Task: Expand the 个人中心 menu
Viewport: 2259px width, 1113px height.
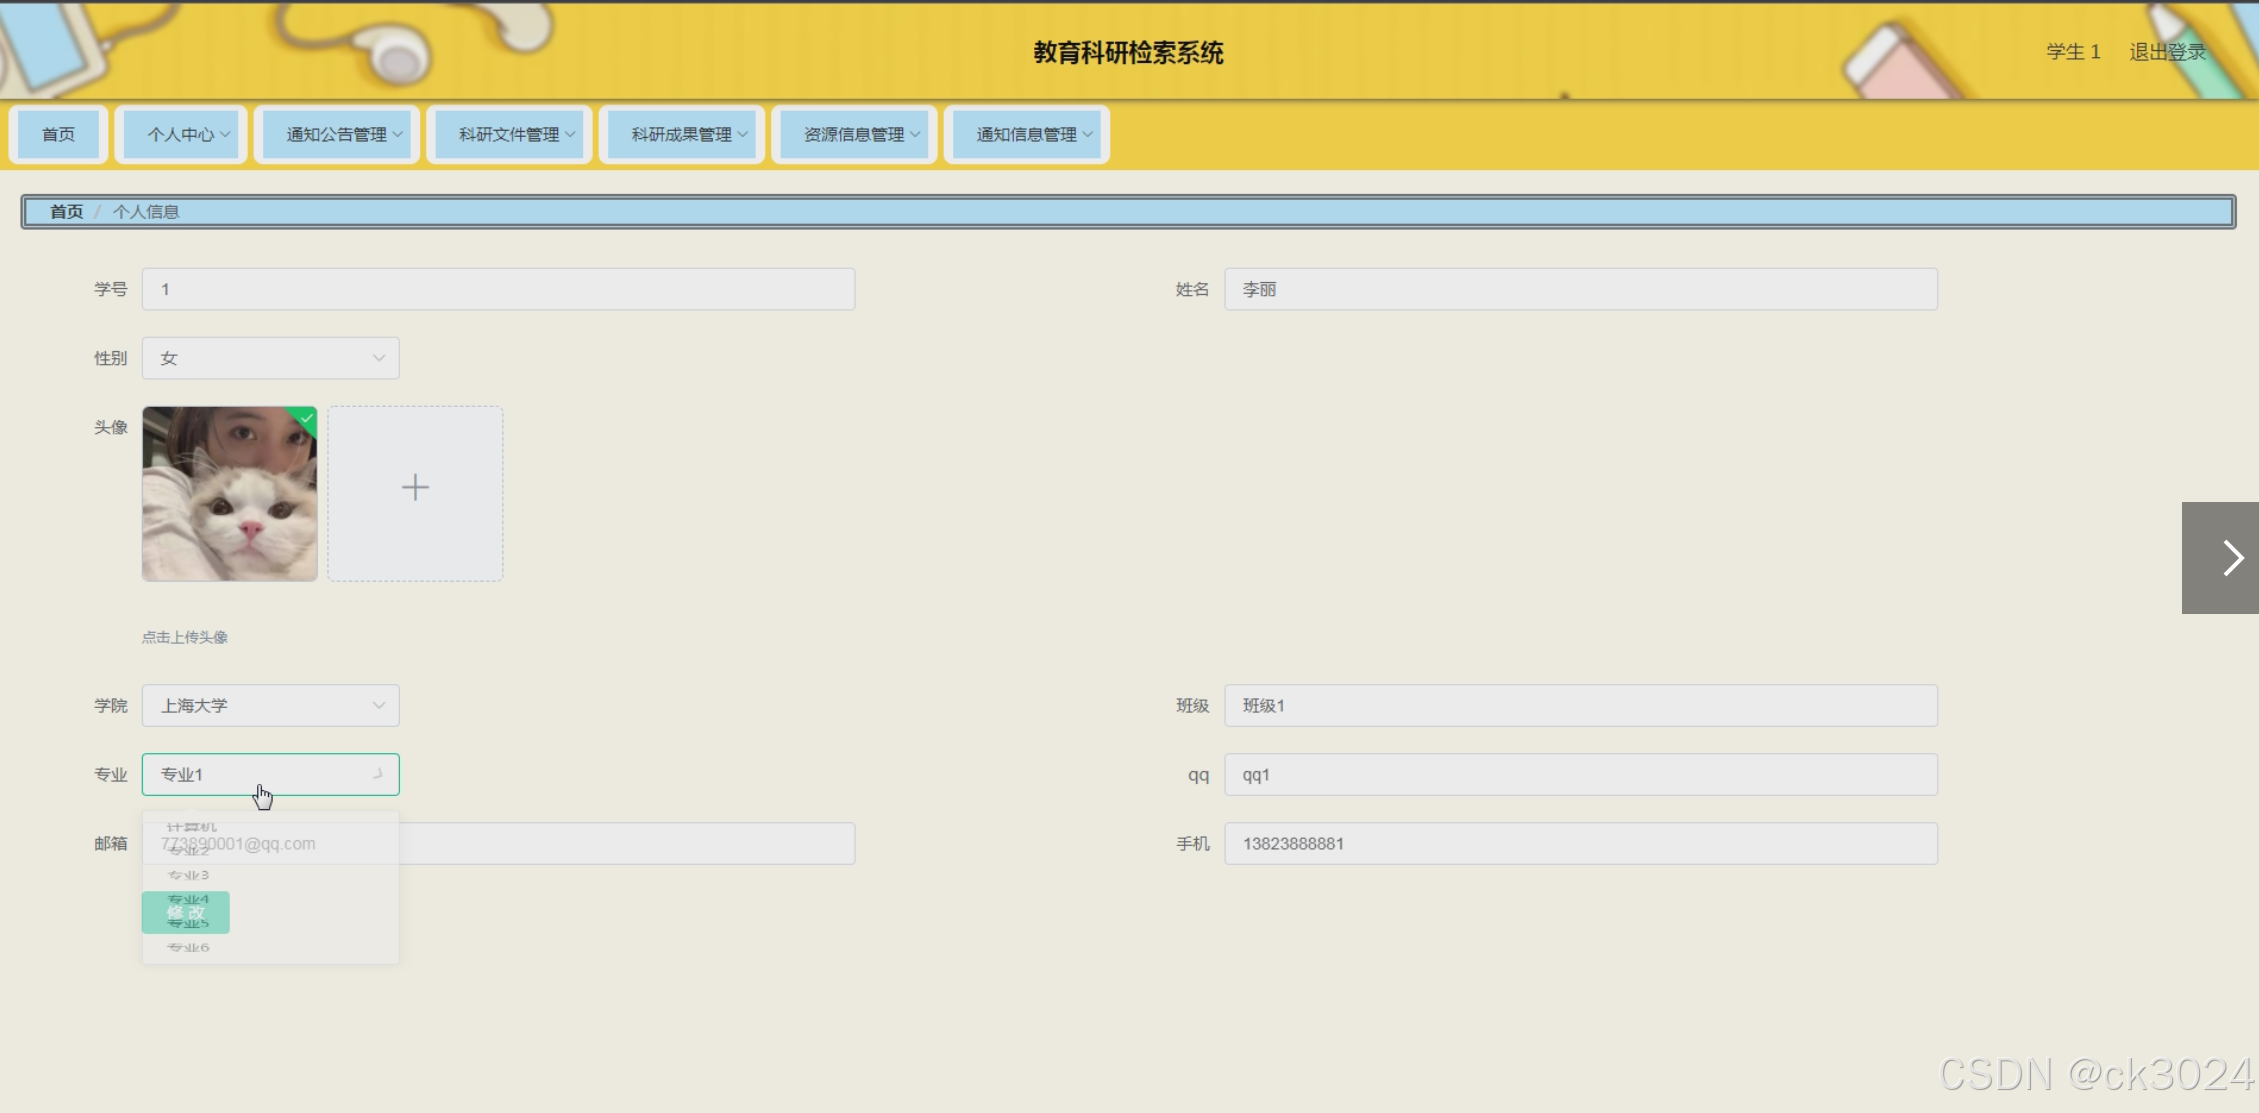Action: pyautogui.click(x=181, y=134)
